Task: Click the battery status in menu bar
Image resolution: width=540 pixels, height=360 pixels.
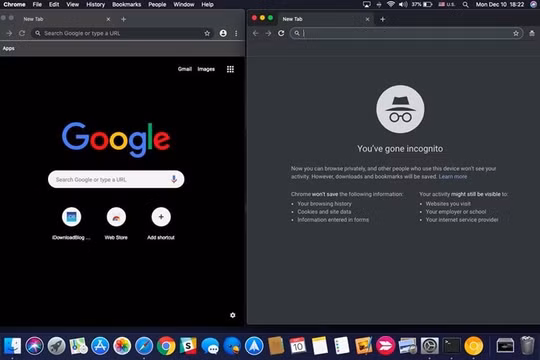Action: tap(422, 4)
